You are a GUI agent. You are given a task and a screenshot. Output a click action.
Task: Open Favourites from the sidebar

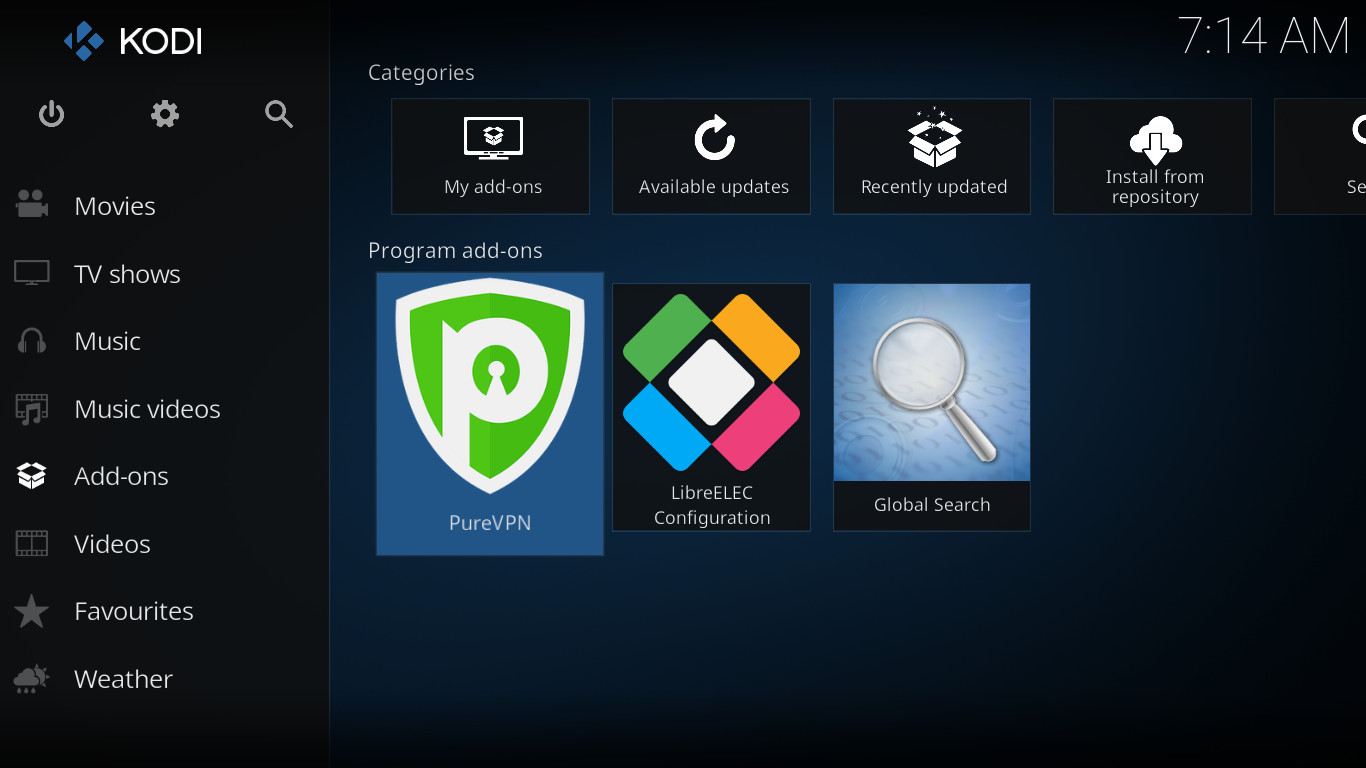click(164, 611)
